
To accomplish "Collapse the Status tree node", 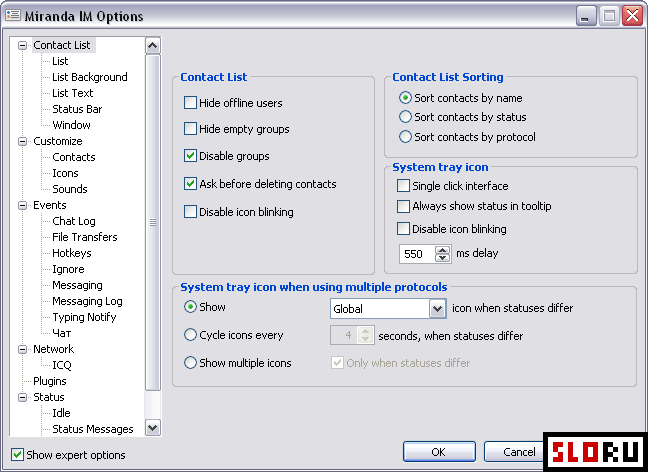I will point(22,397).
